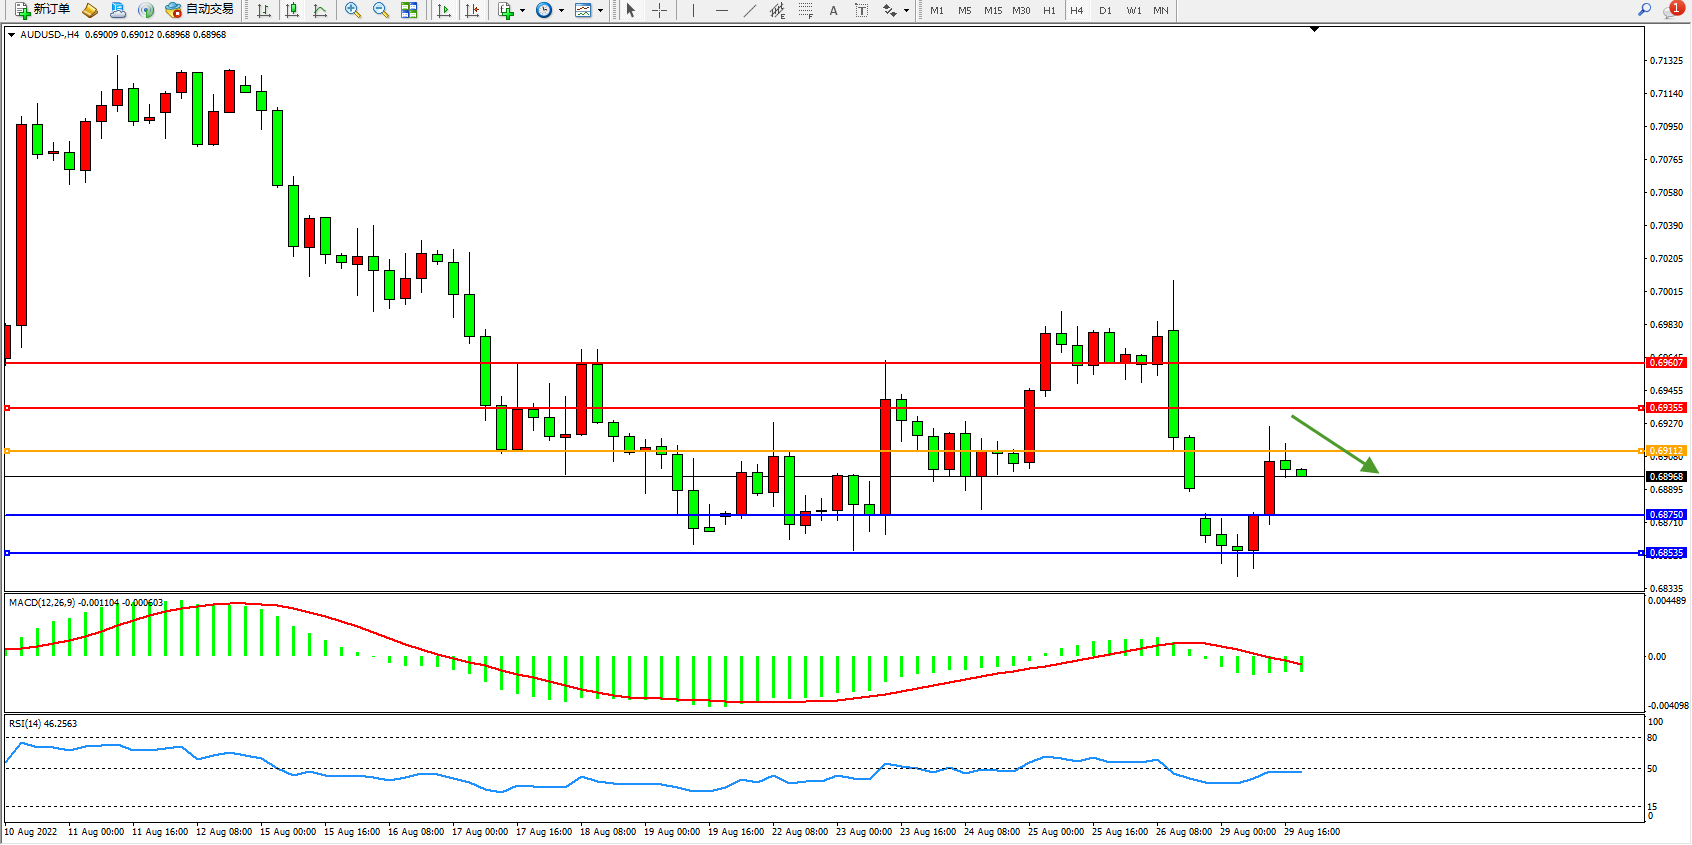Click the orange 0.69112 horizontal line
This screenshot has width=1692, height=845.
pos(800,451)
